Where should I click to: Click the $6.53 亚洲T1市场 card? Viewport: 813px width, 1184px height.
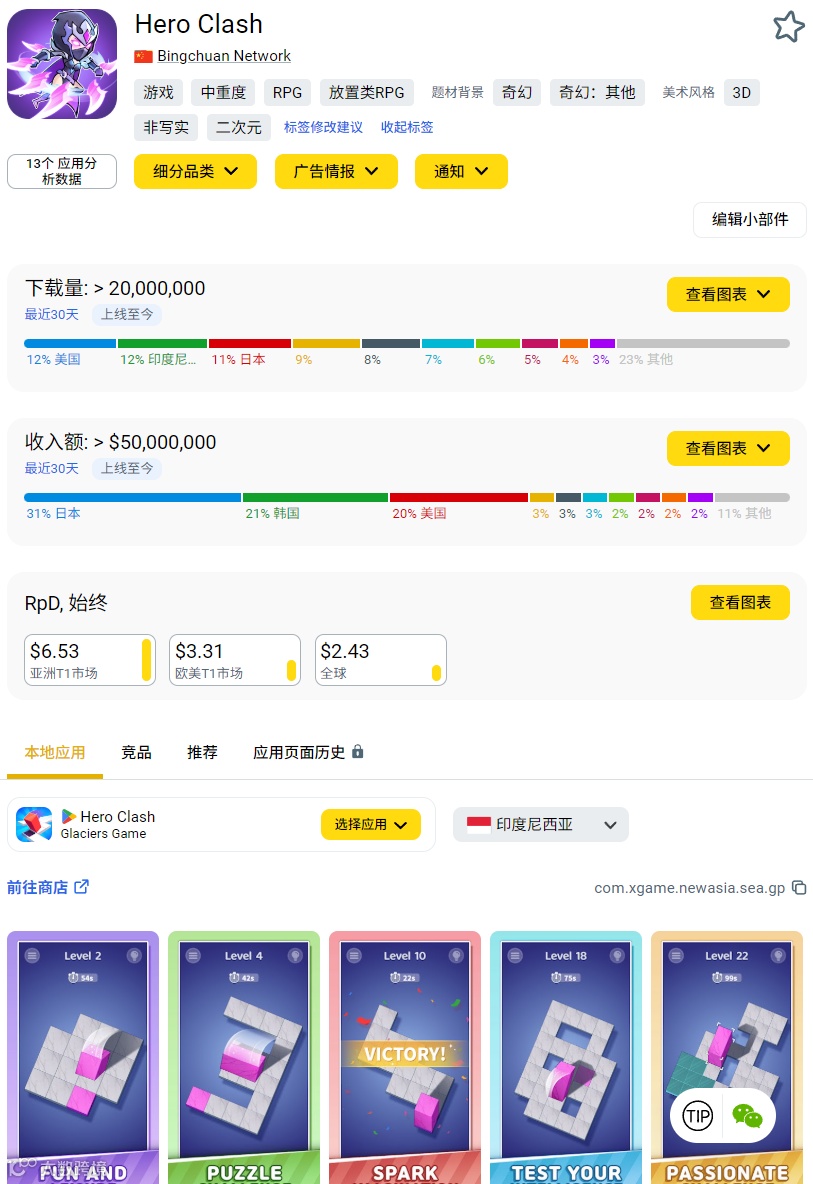(90, 660)
